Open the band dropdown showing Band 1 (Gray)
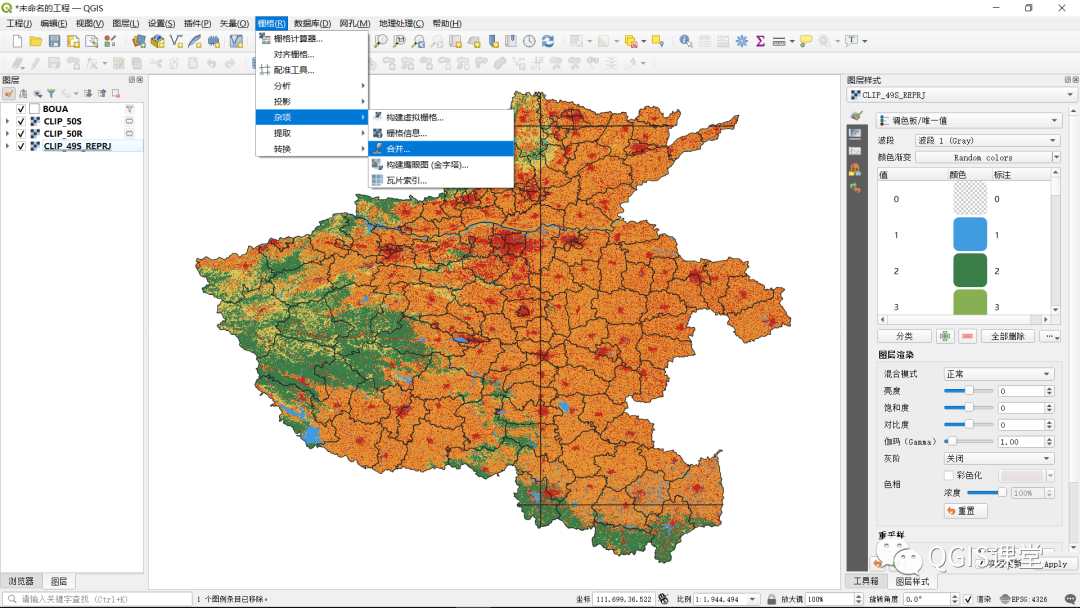Image resolution: width=1080 pixels, height=608 pixels. (x=986, y=140)
